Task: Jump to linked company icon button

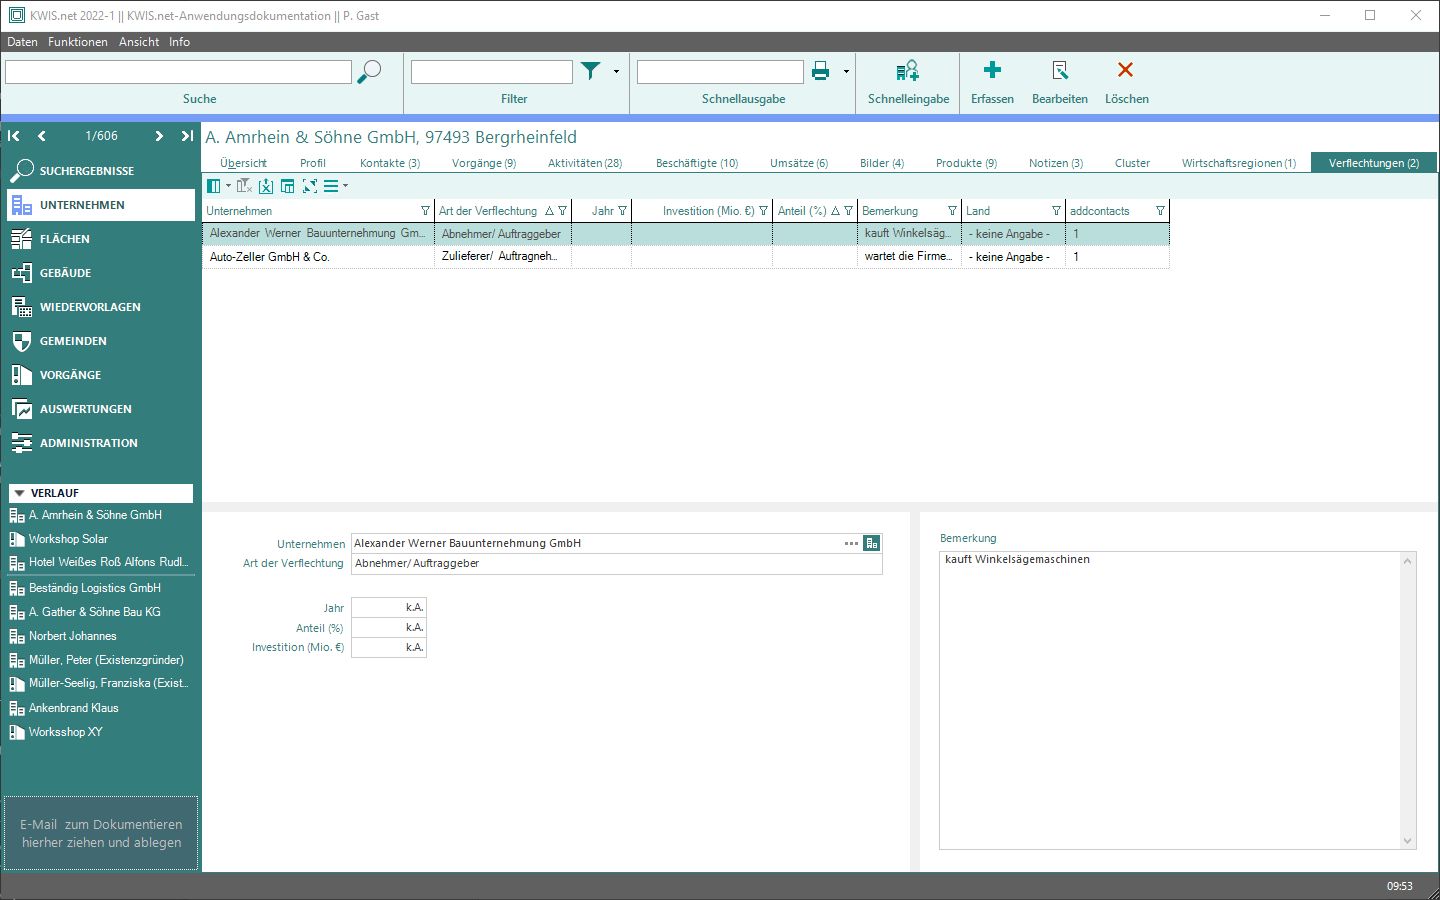Action: [x=872, y=543]
